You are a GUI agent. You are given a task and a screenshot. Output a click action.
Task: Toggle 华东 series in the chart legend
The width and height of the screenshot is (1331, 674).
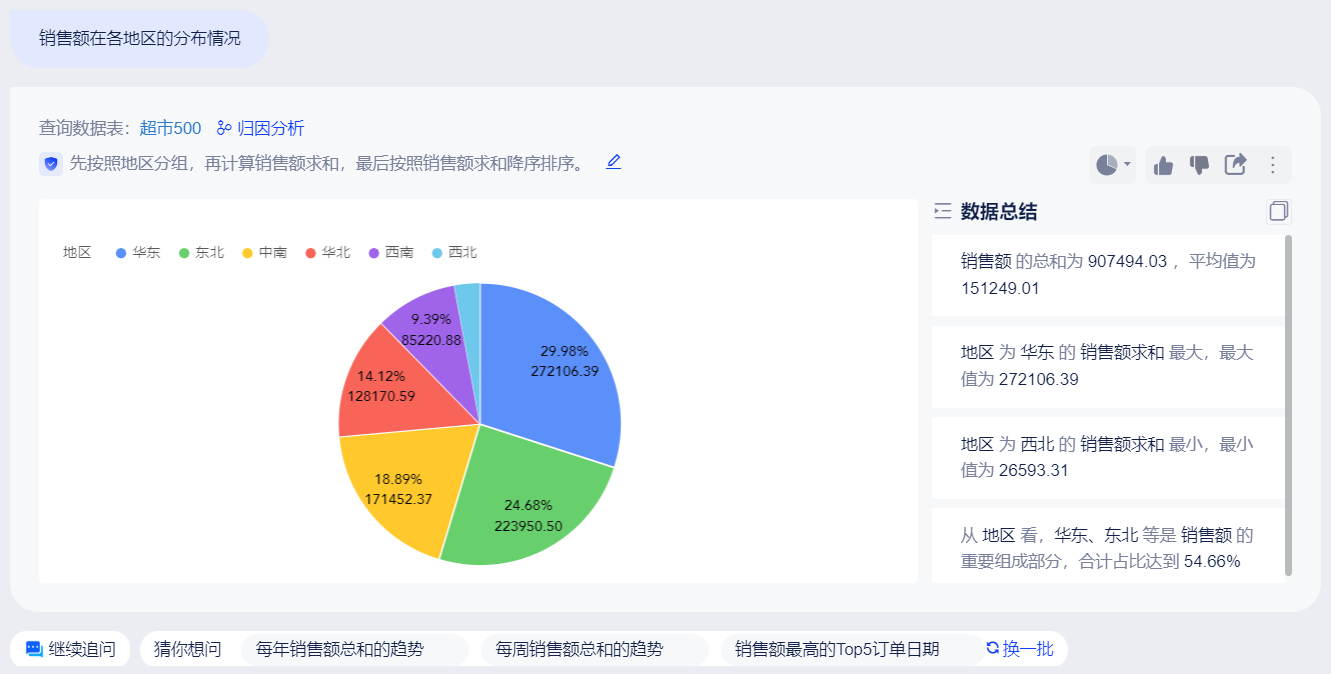[138, 253]
